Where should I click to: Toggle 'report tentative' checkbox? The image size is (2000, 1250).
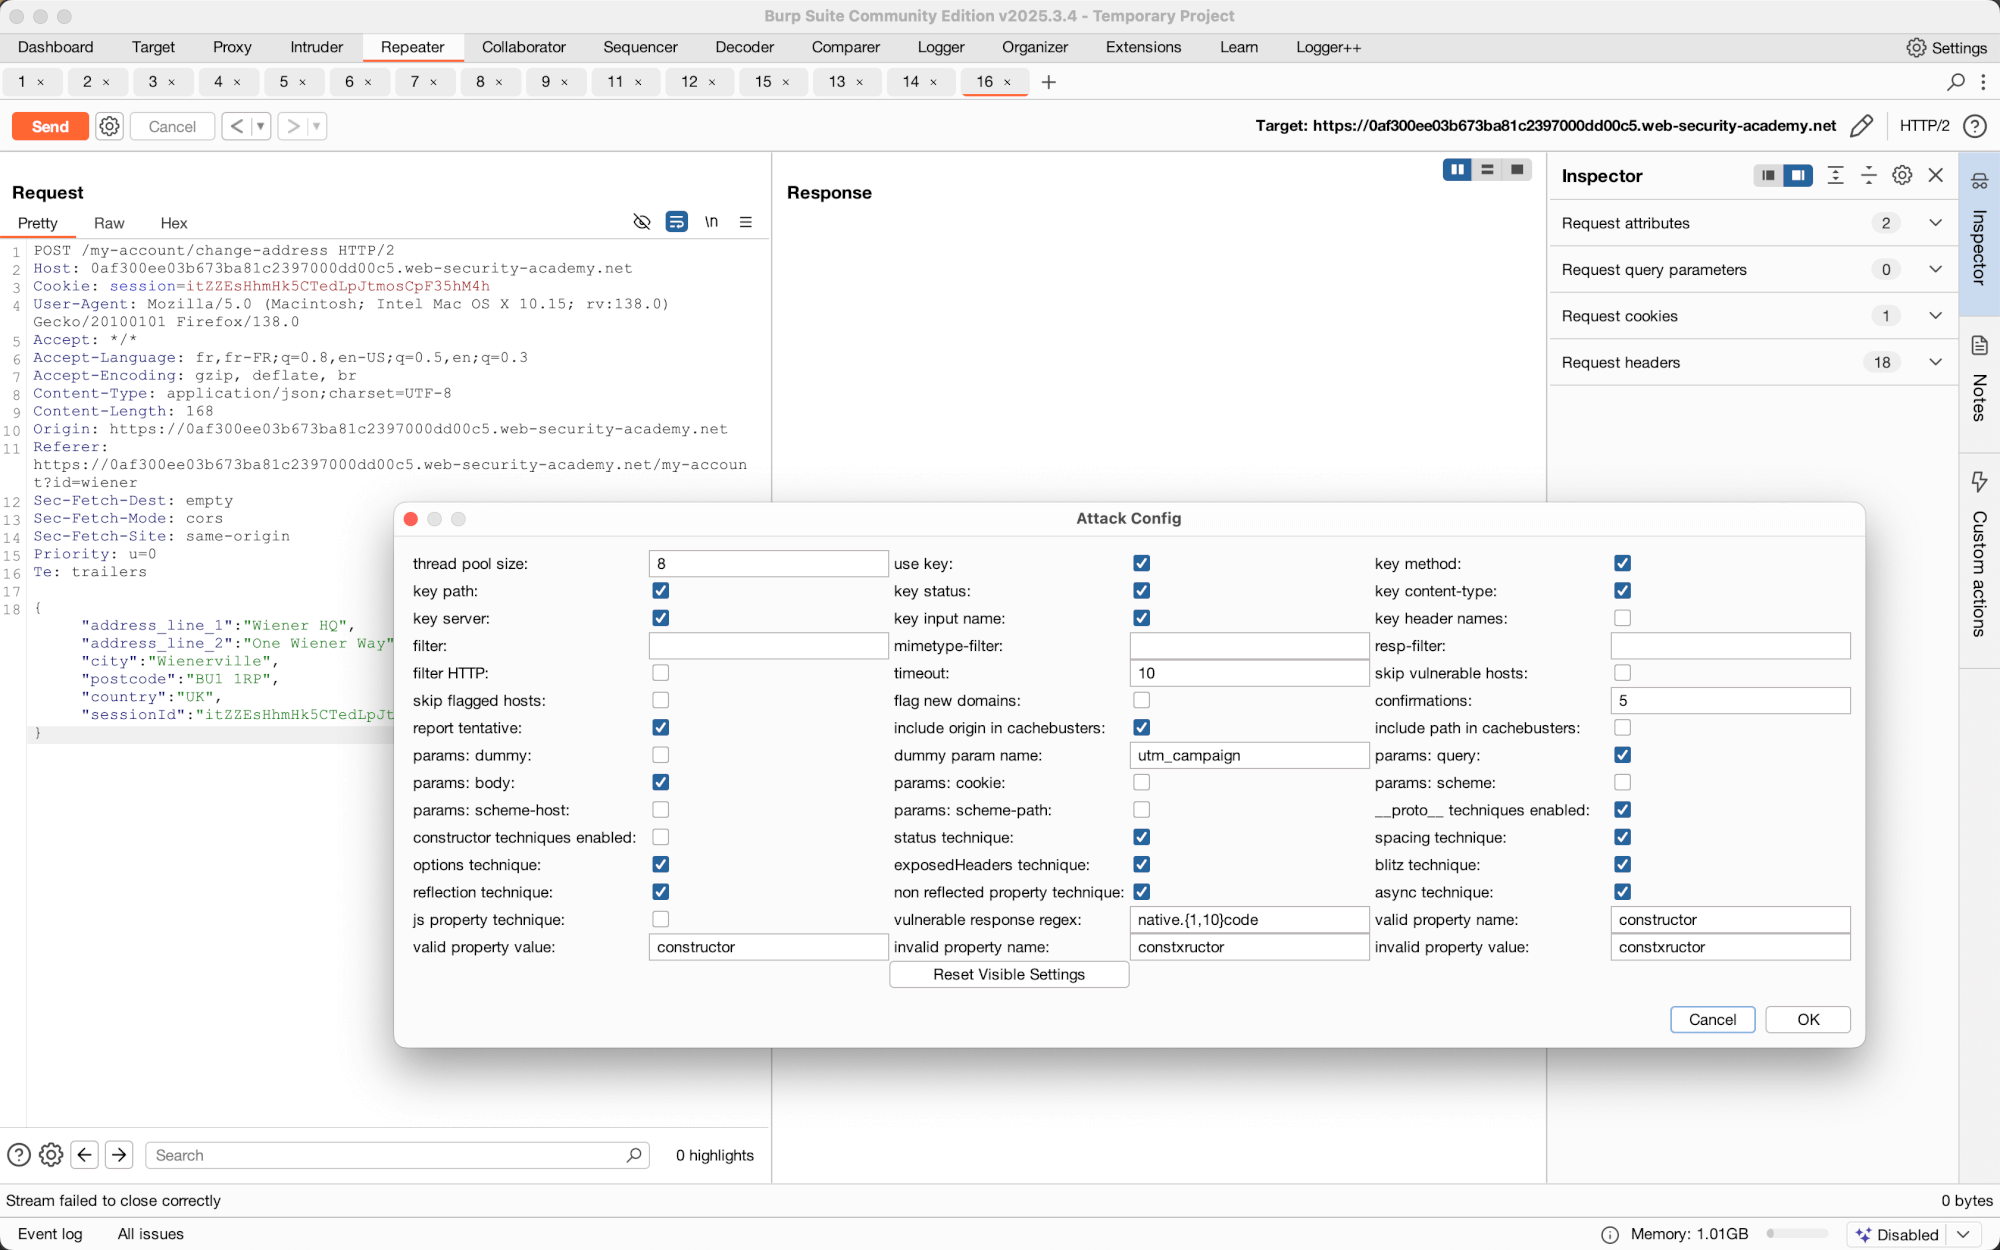coord(660,728)
